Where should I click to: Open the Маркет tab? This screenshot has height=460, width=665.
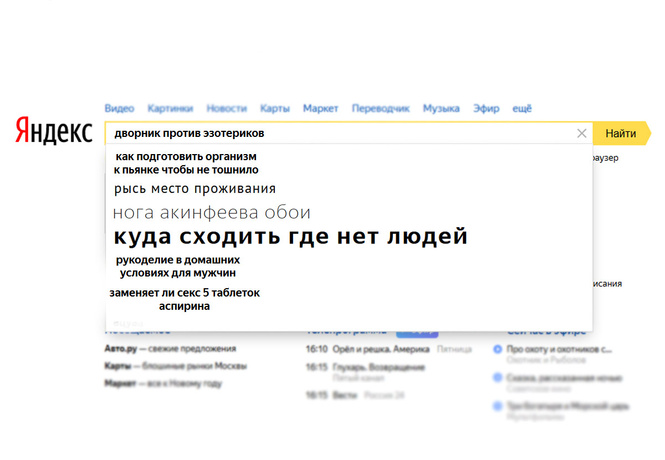pos(320,109)
